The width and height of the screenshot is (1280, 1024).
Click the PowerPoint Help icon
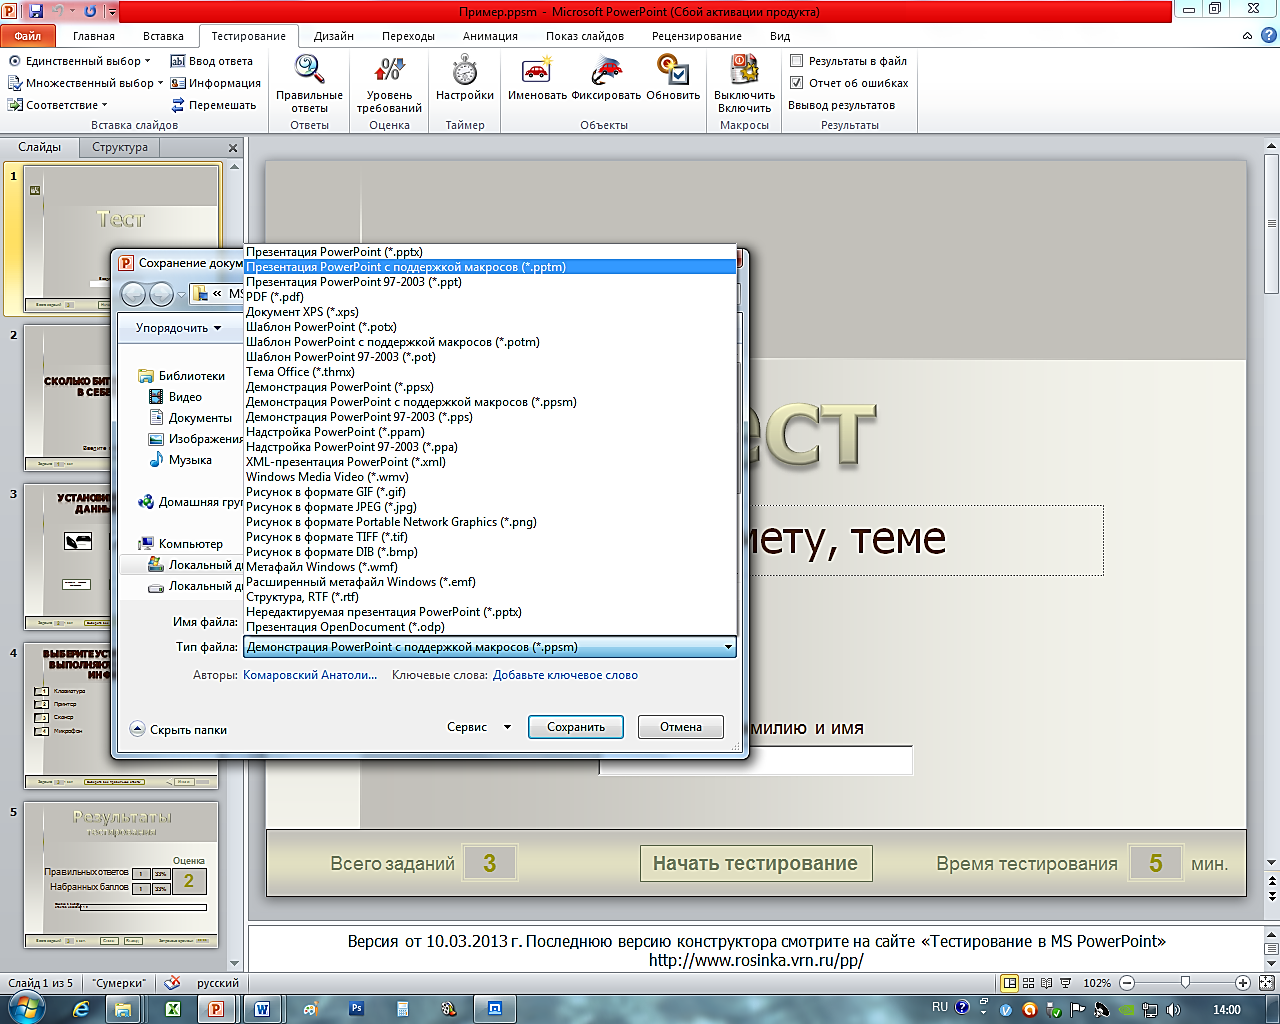coord(1268,36)
